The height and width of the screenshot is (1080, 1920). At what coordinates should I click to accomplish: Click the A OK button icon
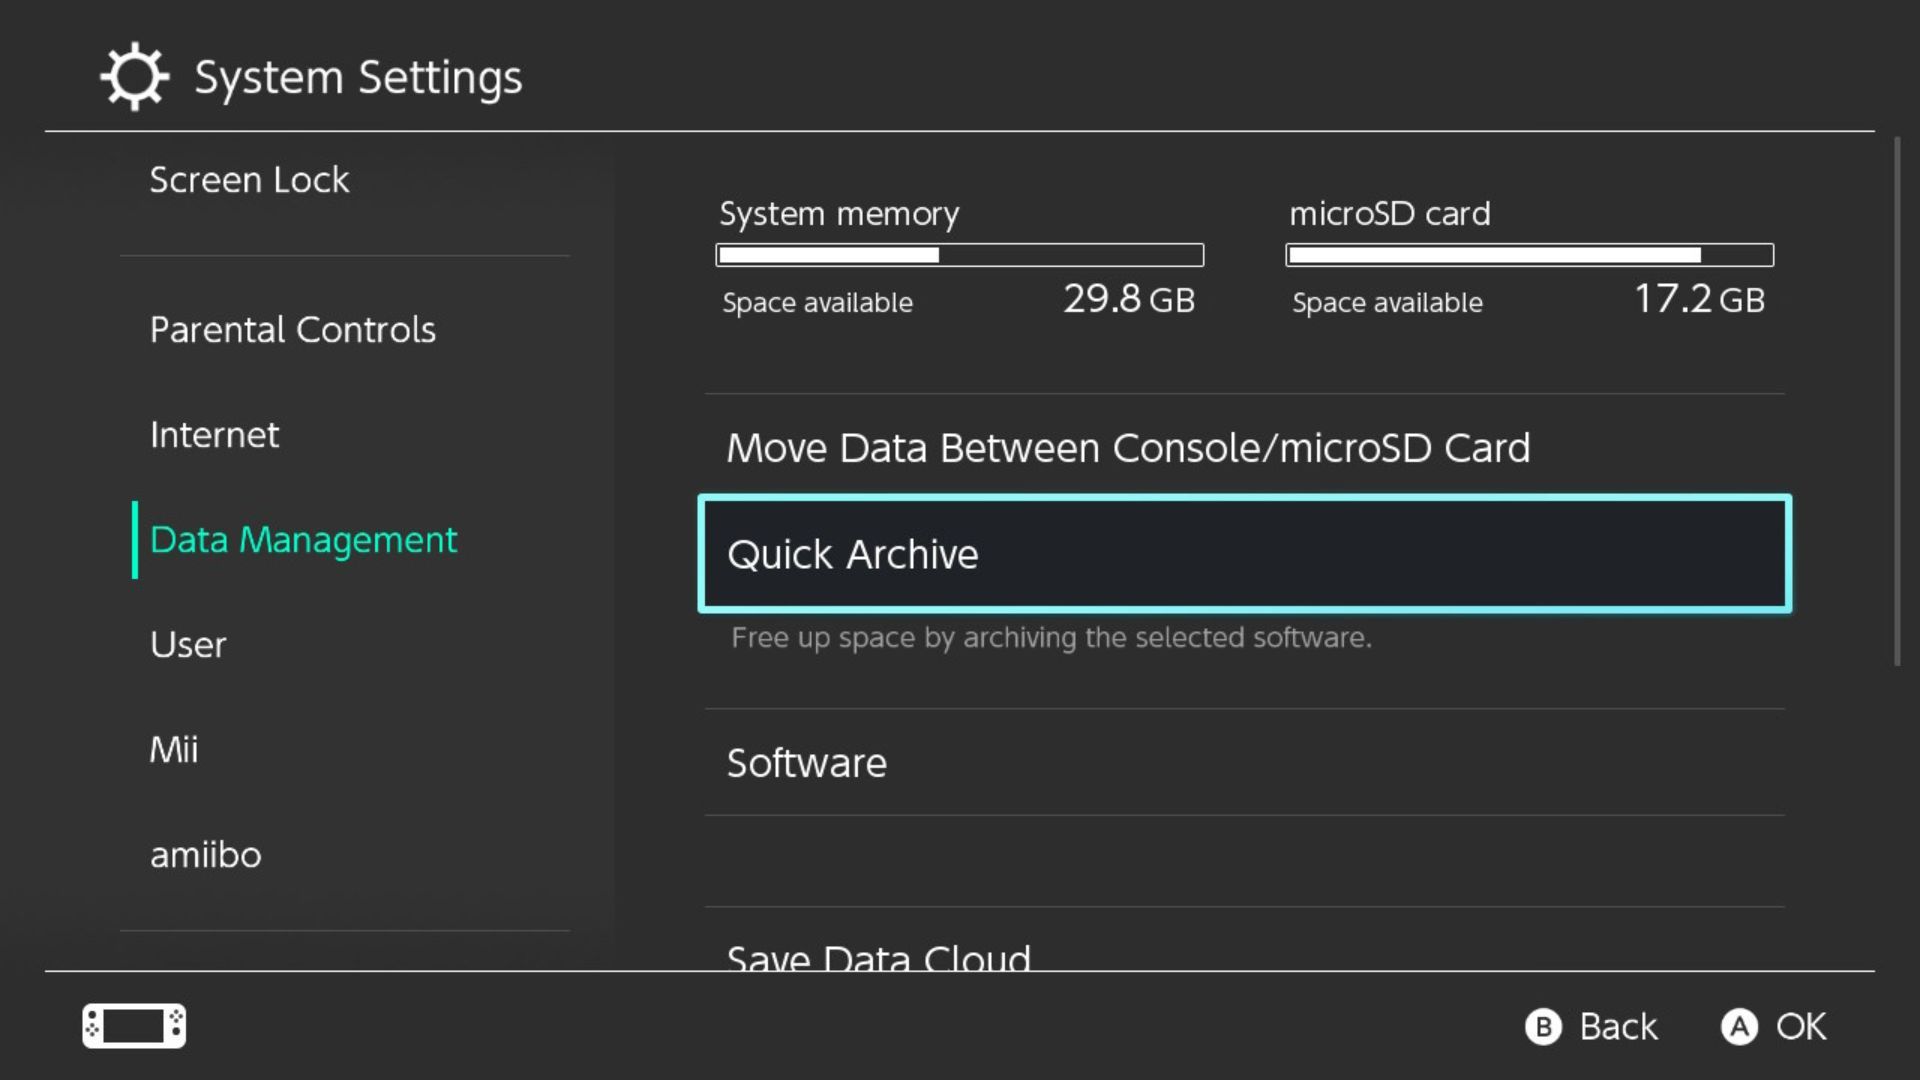point(1742,1026)
